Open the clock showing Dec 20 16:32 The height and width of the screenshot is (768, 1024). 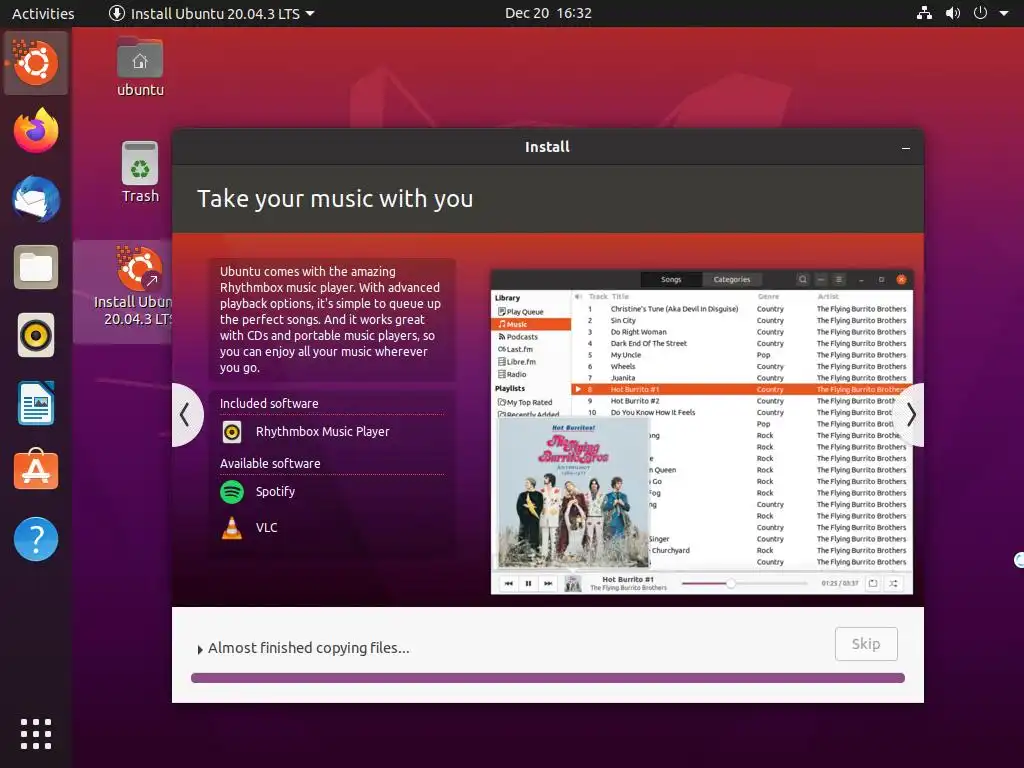point(548,13)
